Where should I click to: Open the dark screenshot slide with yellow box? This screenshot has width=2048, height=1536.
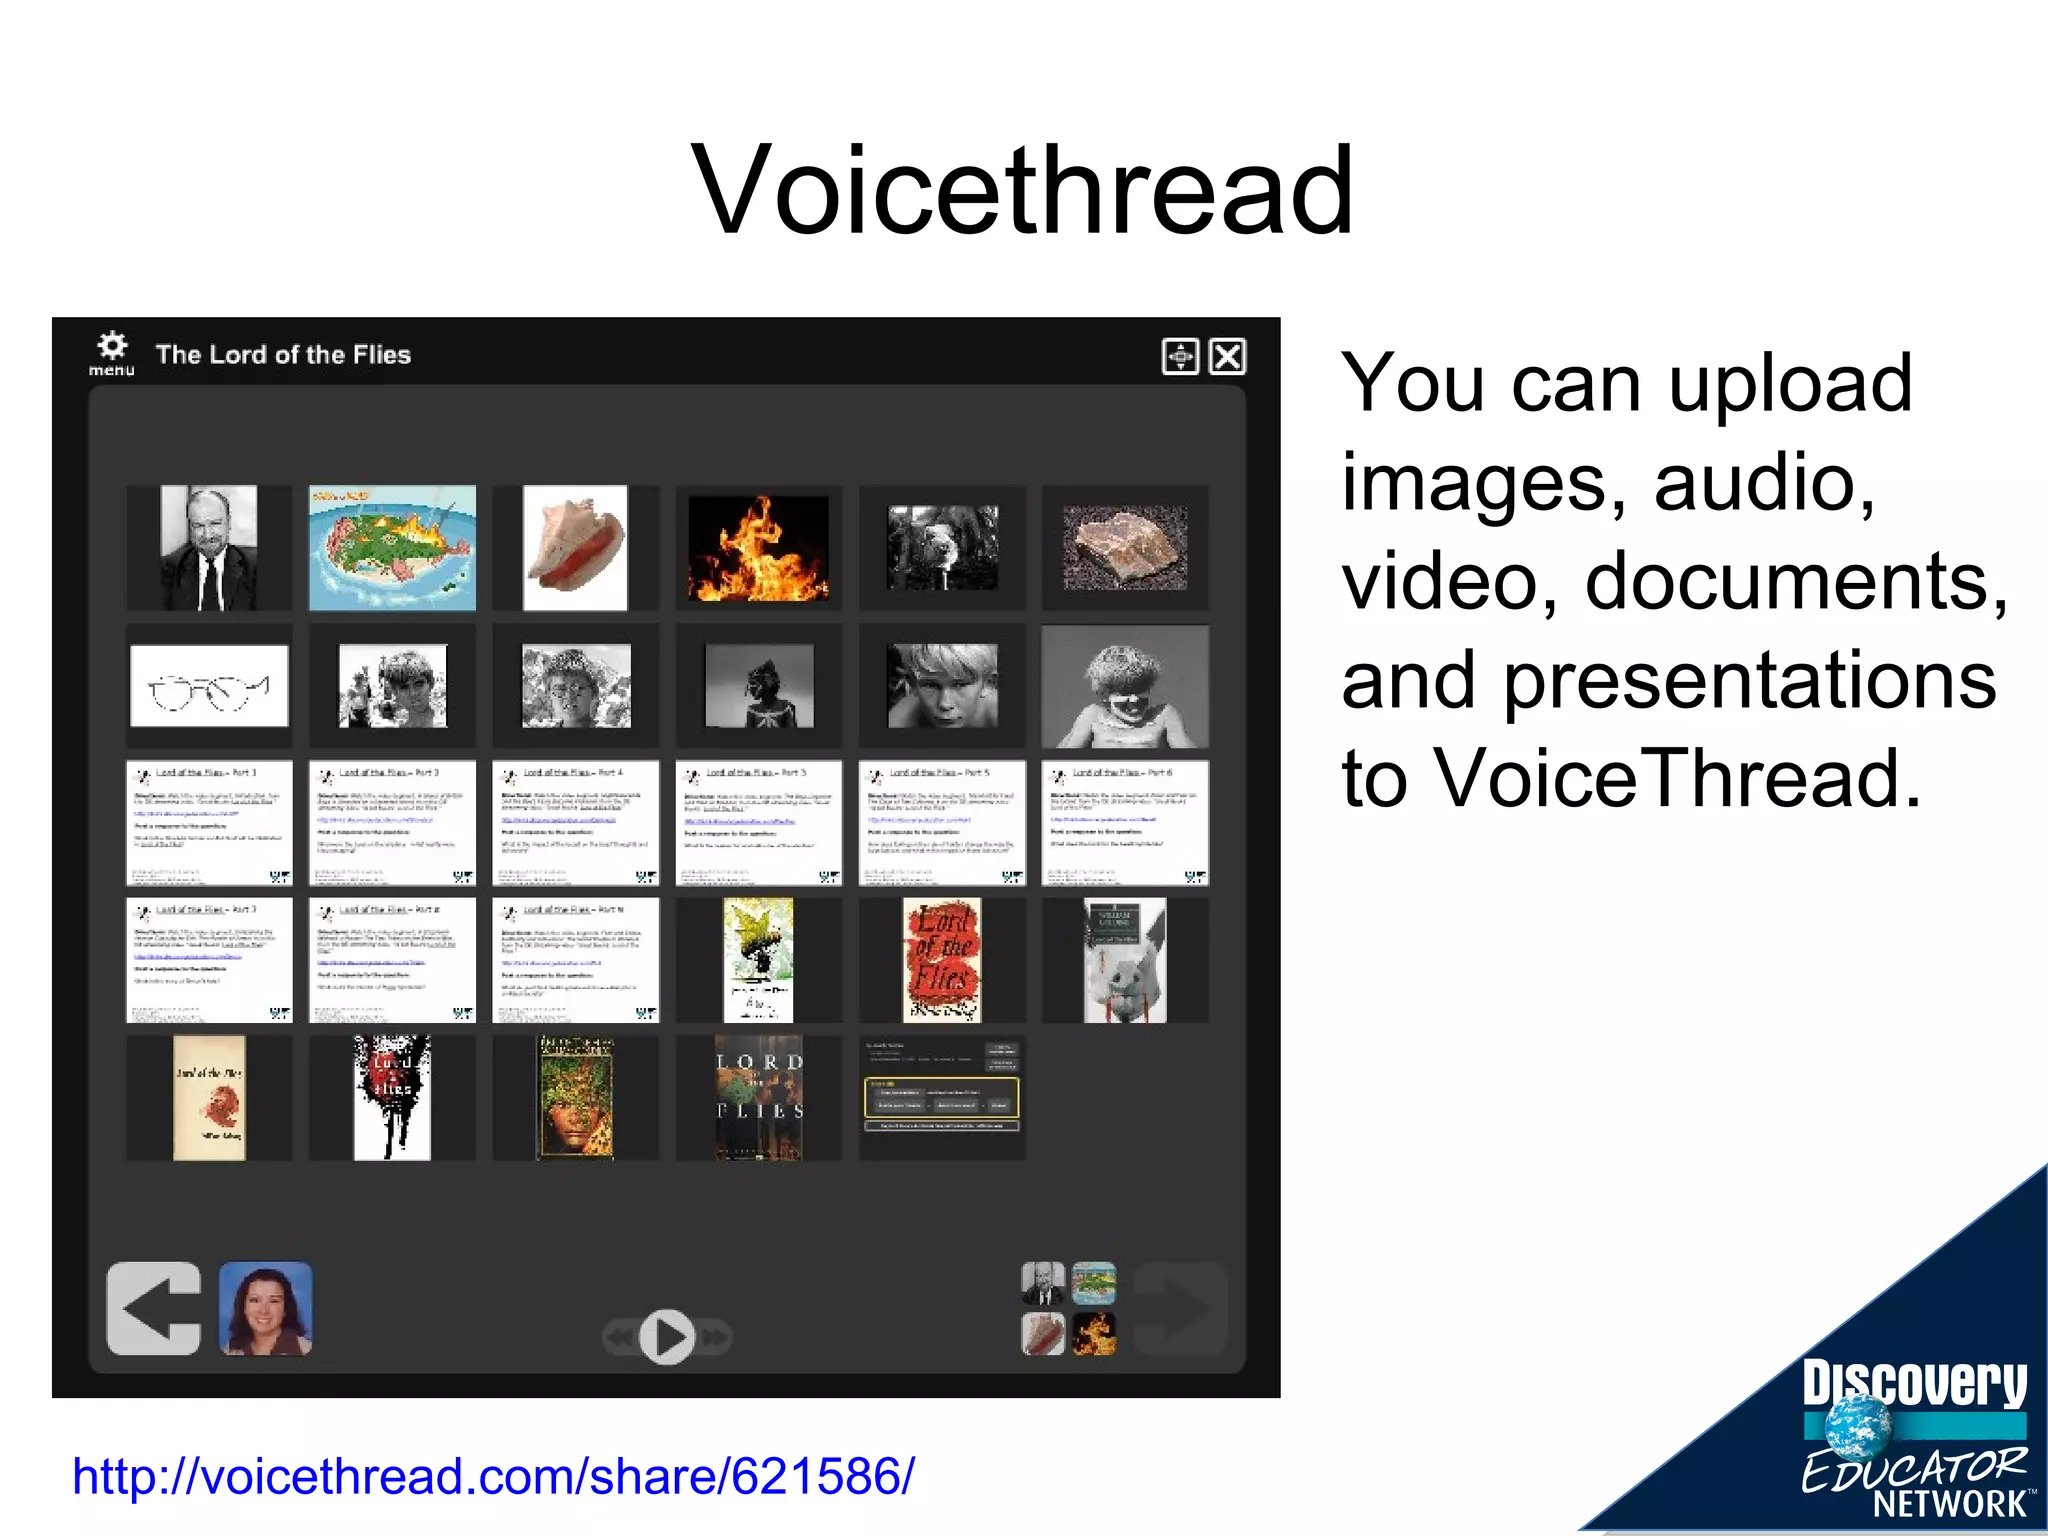(942, 1098)
